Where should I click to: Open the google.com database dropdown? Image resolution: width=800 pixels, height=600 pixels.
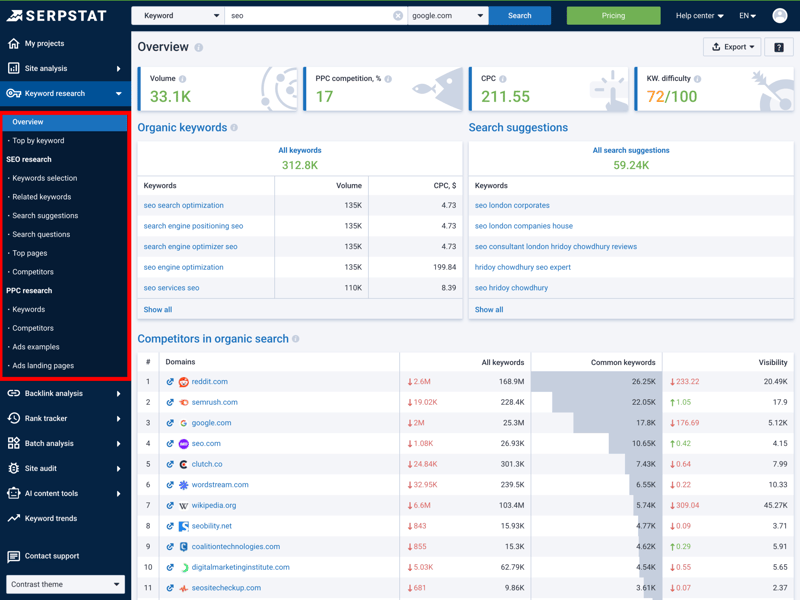tap(447, 16)
